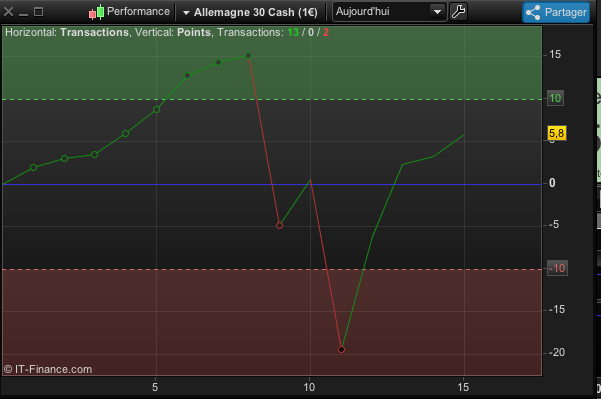Screen dimensions: 601x399
Task: Click the 'Transactions' horizontal axis label
Action: tap(94, 33)
